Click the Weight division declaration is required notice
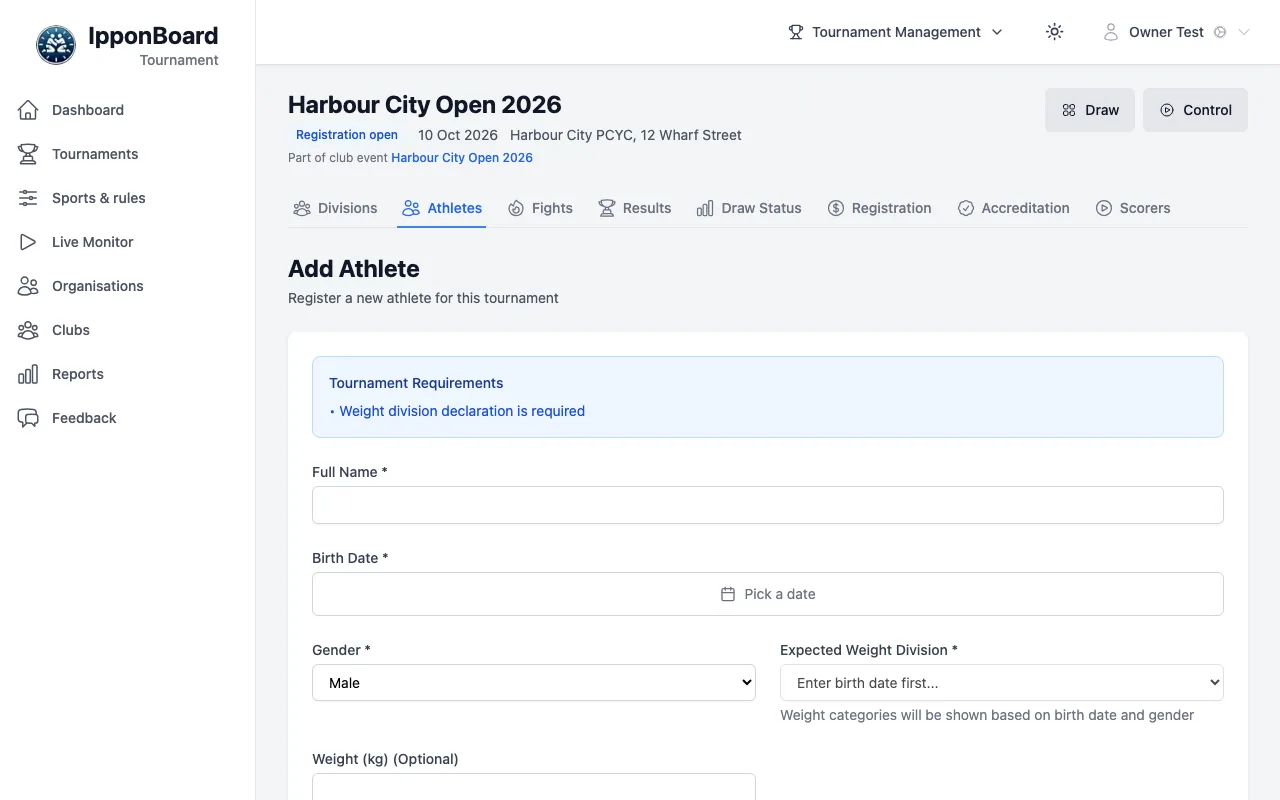This screenshot has height=800, width=1280. (462, 411)
